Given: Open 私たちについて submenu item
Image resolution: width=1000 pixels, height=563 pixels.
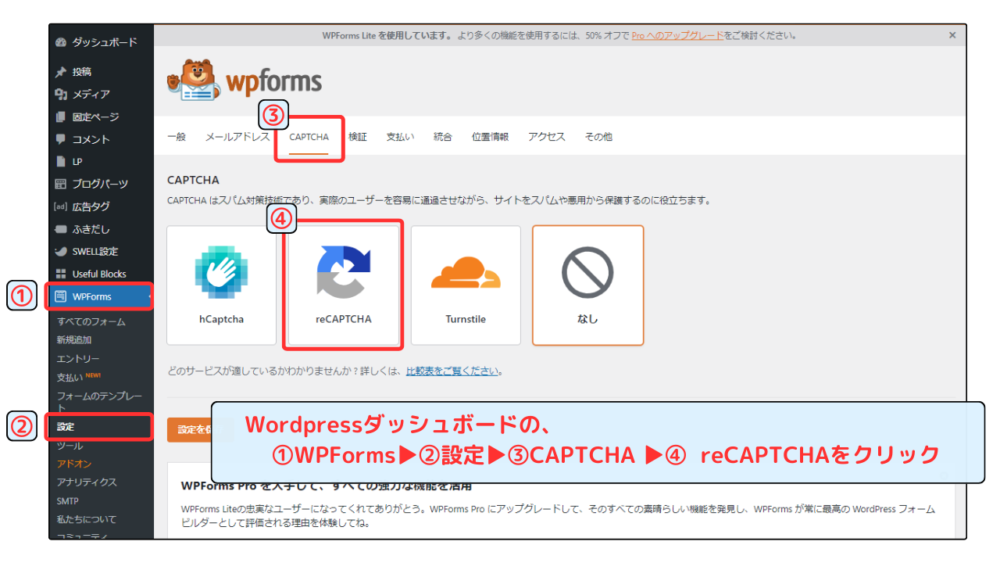Looking at the screenshot, I should (87, 519).
